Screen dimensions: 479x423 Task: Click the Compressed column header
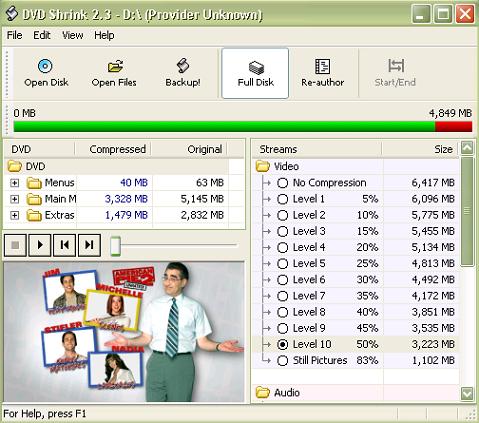click(113, 149)
